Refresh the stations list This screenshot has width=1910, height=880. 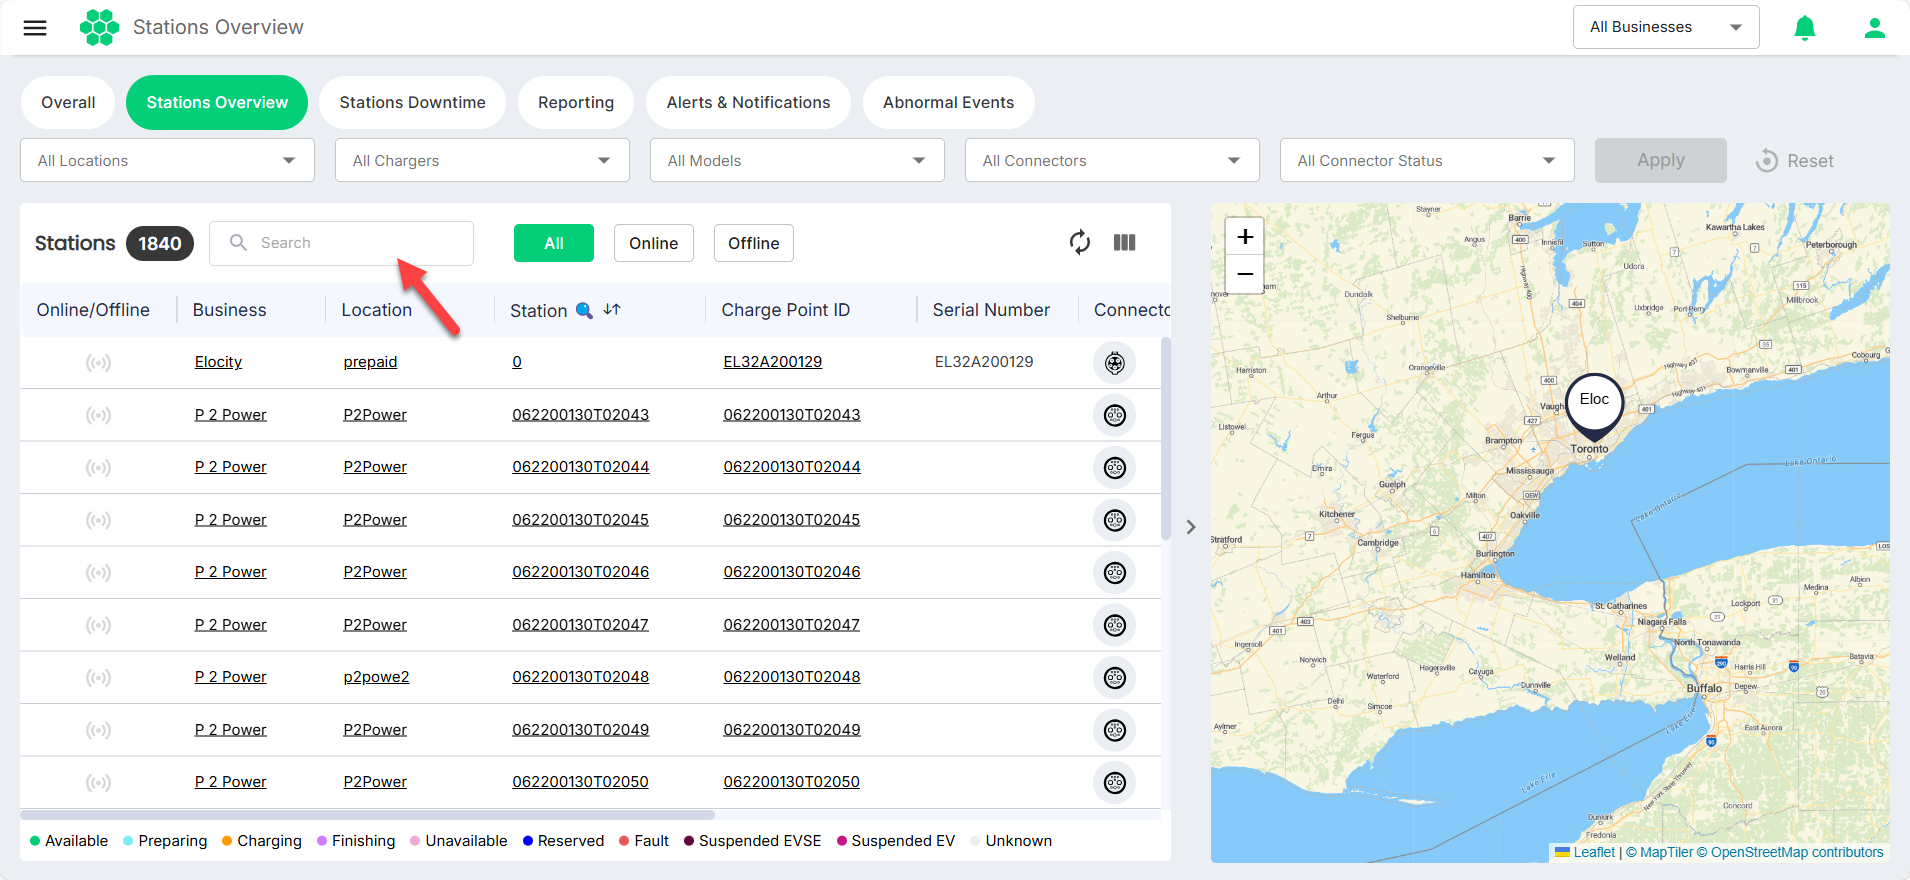(x=1080, y=242)
